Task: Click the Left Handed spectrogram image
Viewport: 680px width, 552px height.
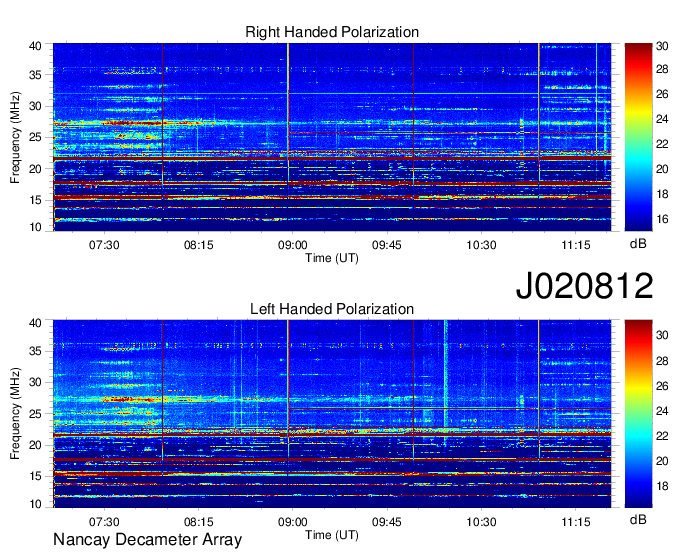Action: tap(332, 414)
